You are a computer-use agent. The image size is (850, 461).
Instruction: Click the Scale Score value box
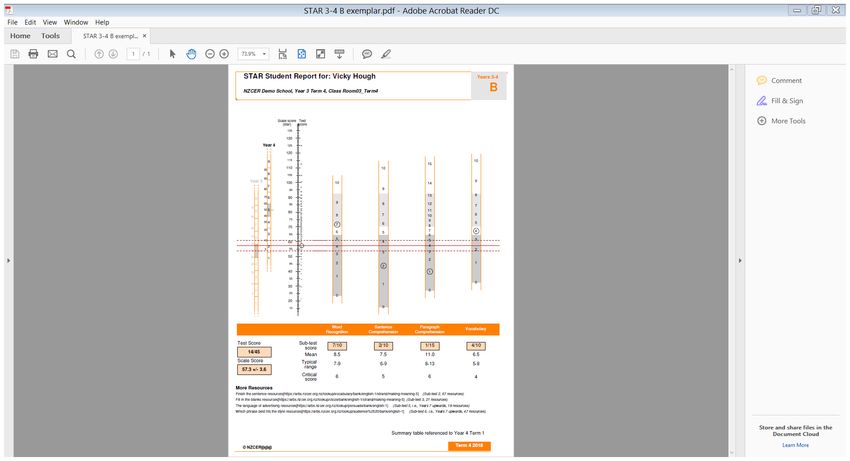[254, 369]
